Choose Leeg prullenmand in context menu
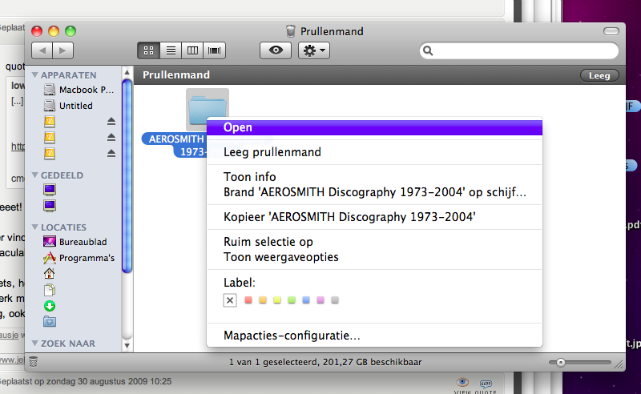The width and height of the screenshot is (641, 394). [374, 152]
